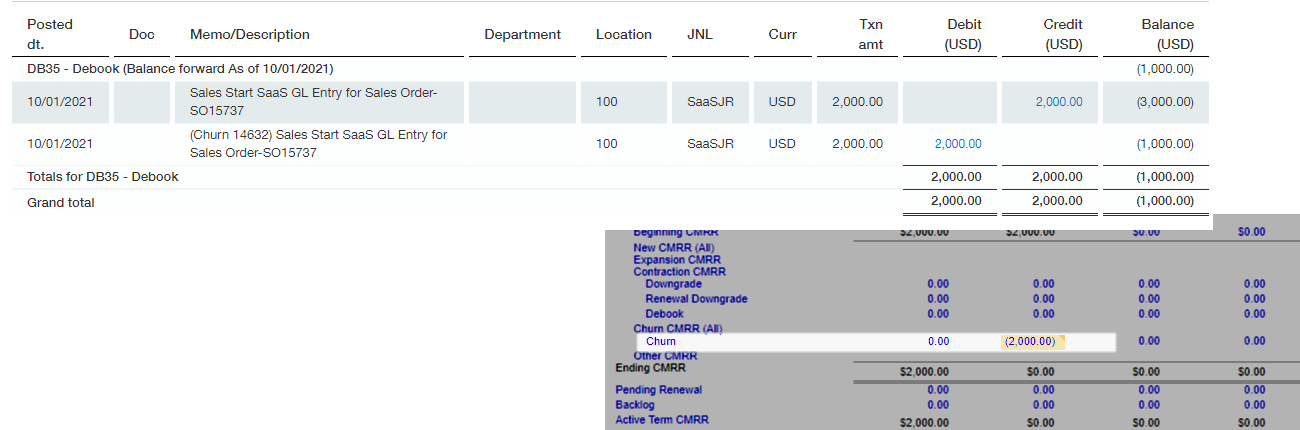Viewport: 1300px width, 430px height.
Task: Click the Expansion CMRR row label
Action: pos(677,260)
